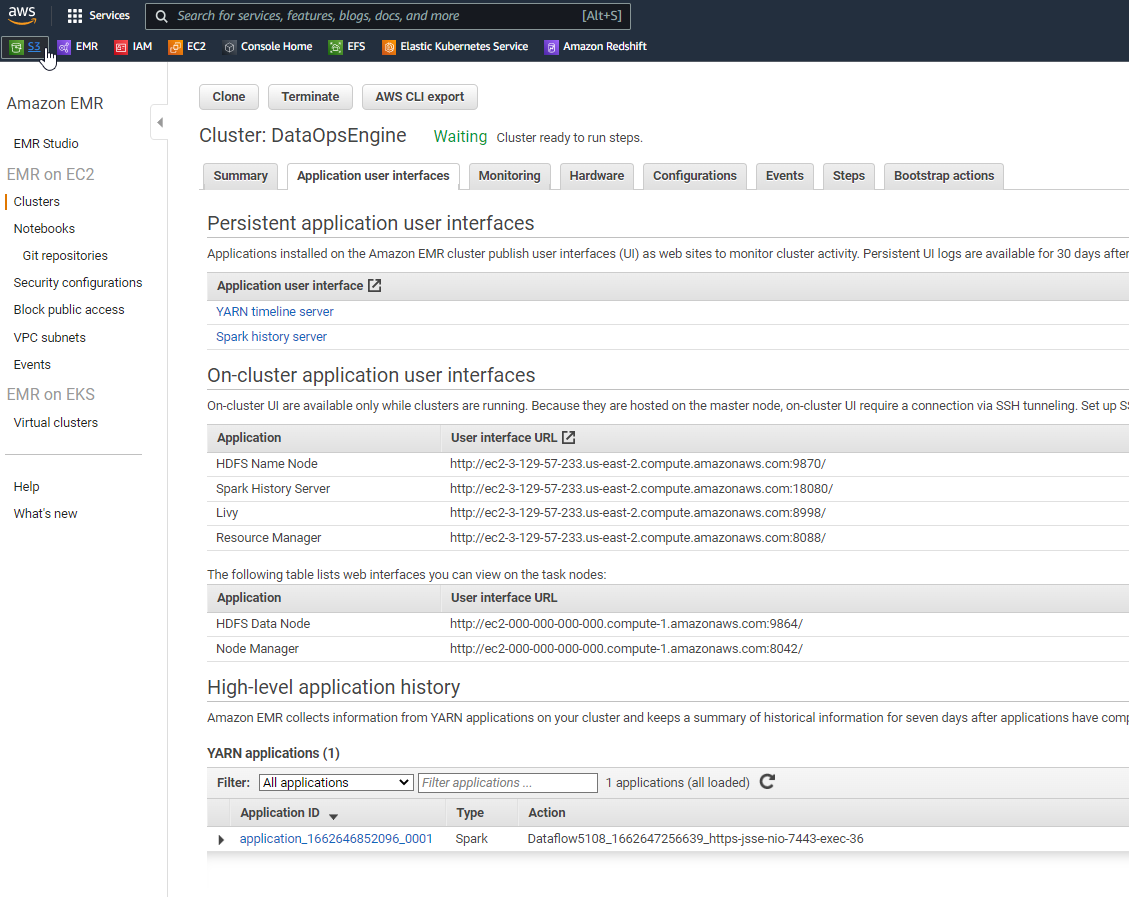Open the EC2 shortcut icon
The height and width of the screenshot is (897, 1129).
coord(175,47)
